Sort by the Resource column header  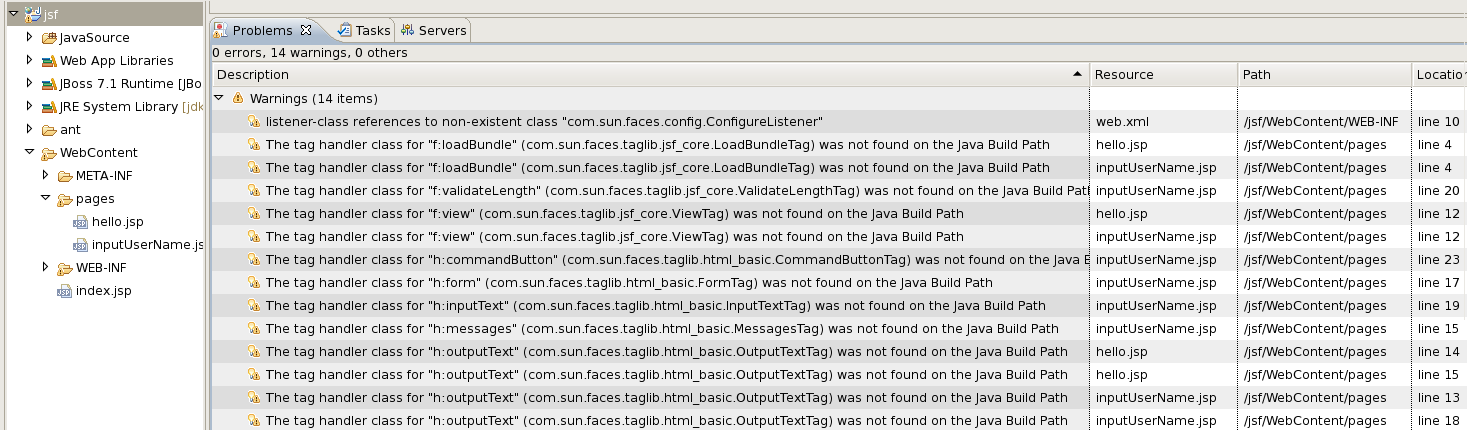coord(1124,75)
